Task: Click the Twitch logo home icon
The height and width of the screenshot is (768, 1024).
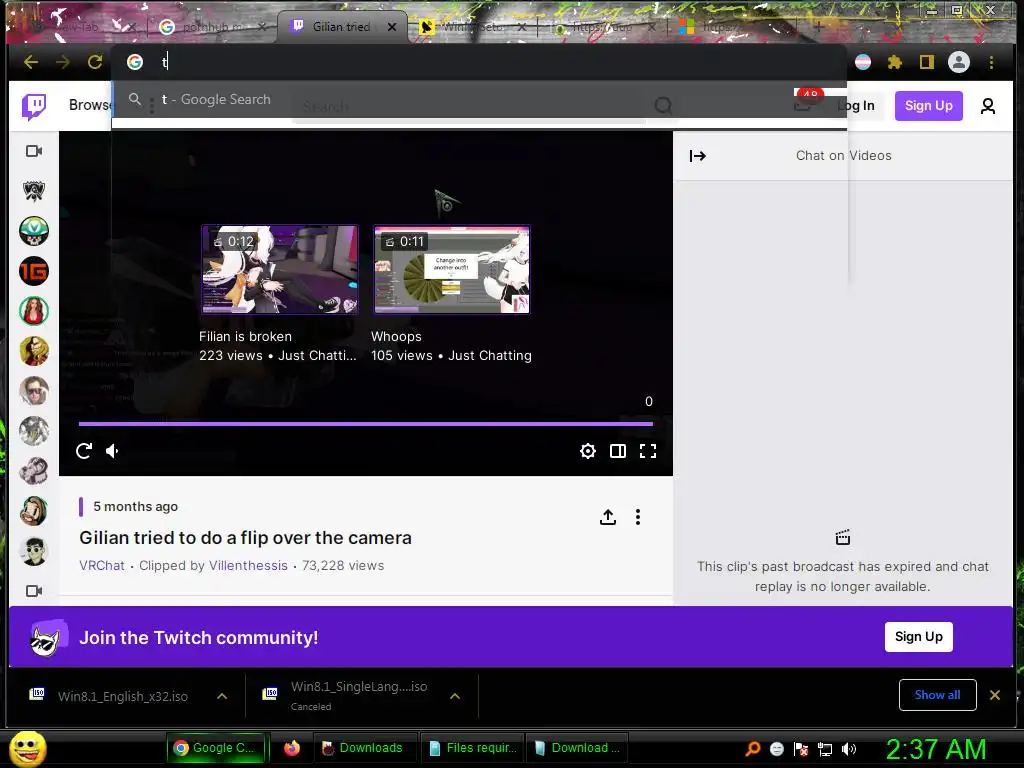Action: click(34, 106)
